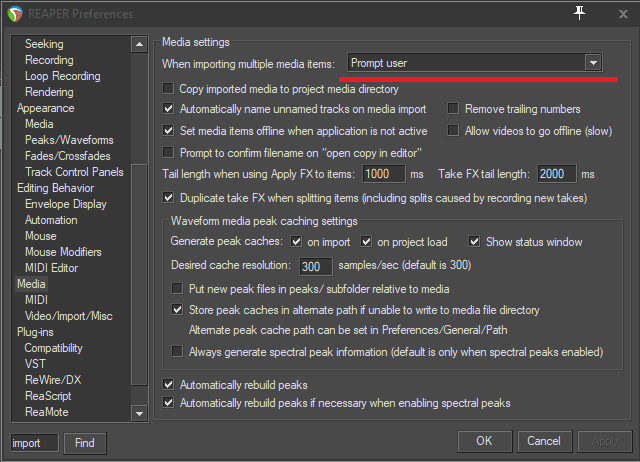640x462 pixels.
Task: Toggle Show status window checkbox
Action: (x=475, y=242)
